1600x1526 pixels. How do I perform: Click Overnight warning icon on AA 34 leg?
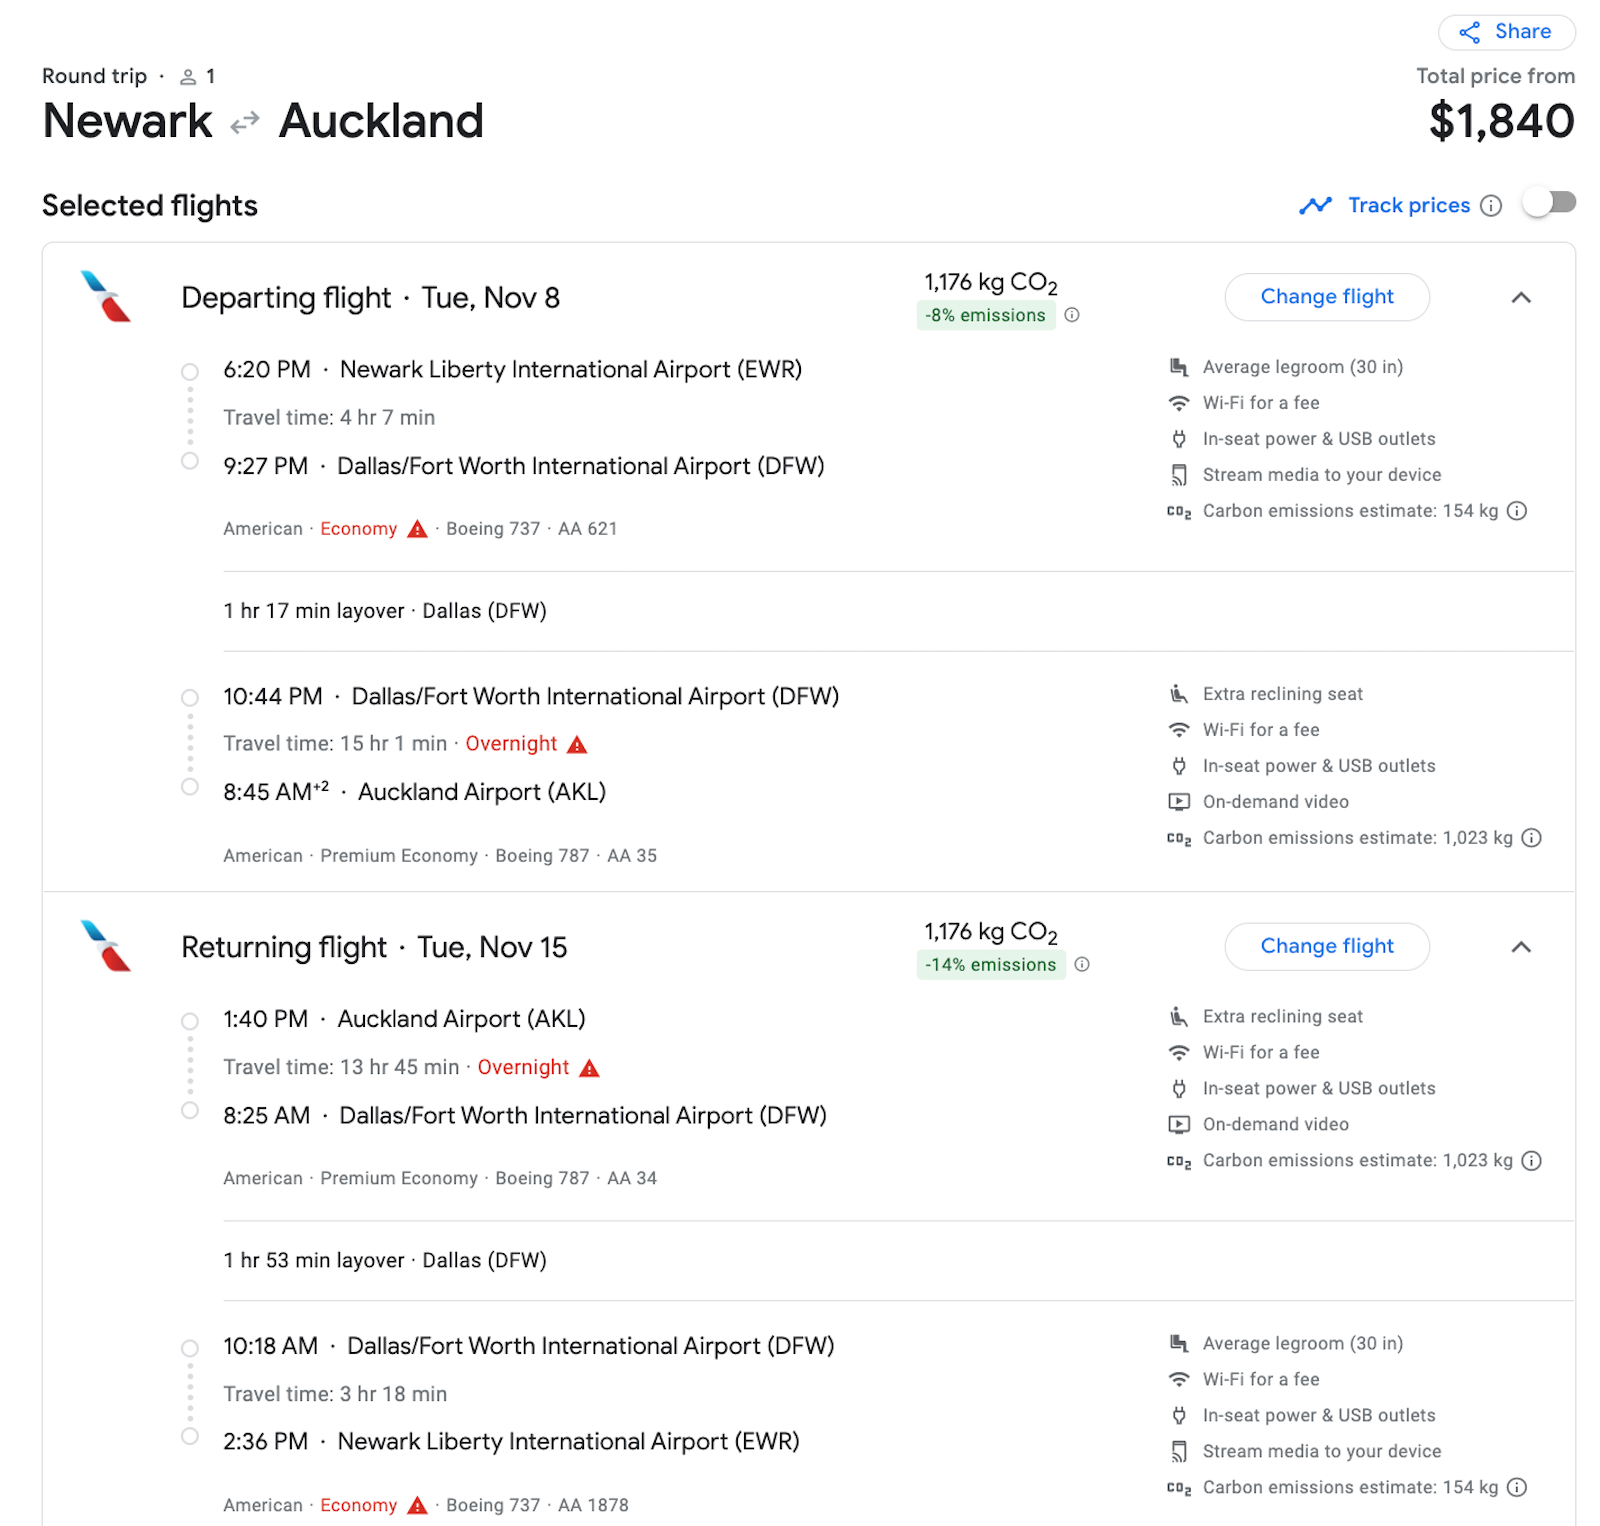pyautogui.click(x=590, y=1068)
